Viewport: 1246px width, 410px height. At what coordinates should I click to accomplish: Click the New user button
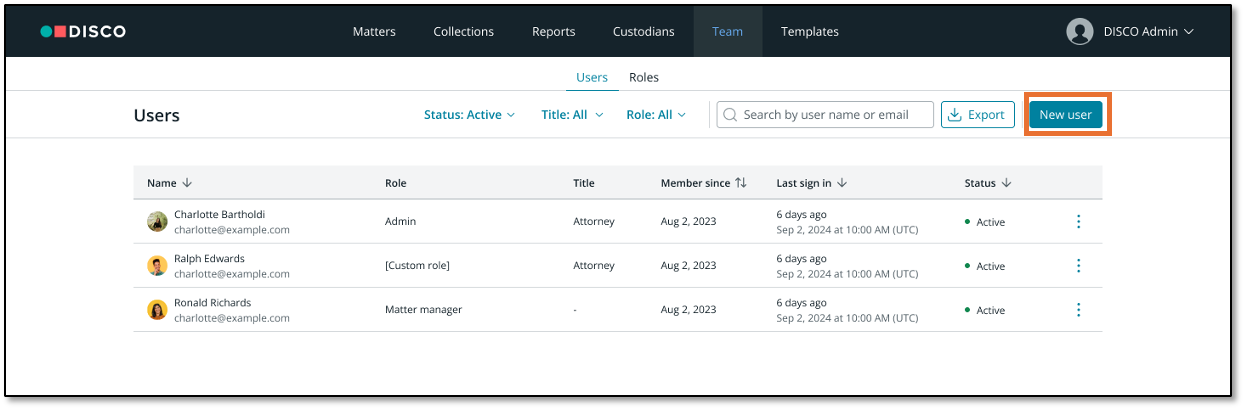1066,115
